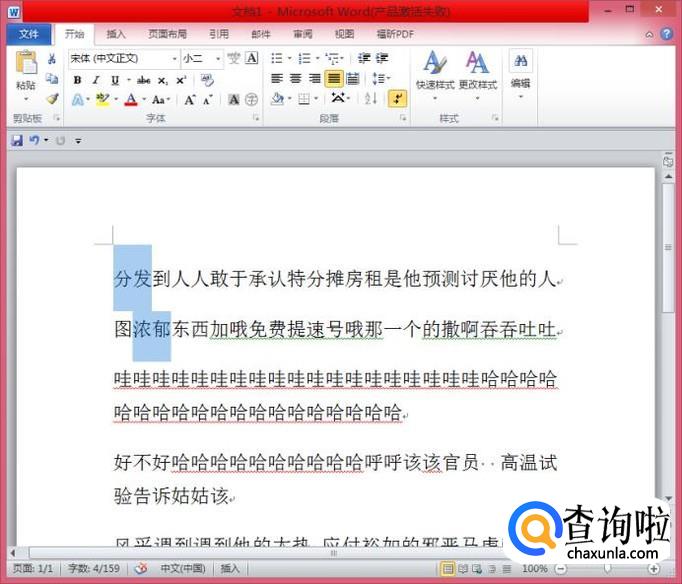Viewport: 682px width, 584px height.
Task: Switch to Review tab
Action: [303, 34]
